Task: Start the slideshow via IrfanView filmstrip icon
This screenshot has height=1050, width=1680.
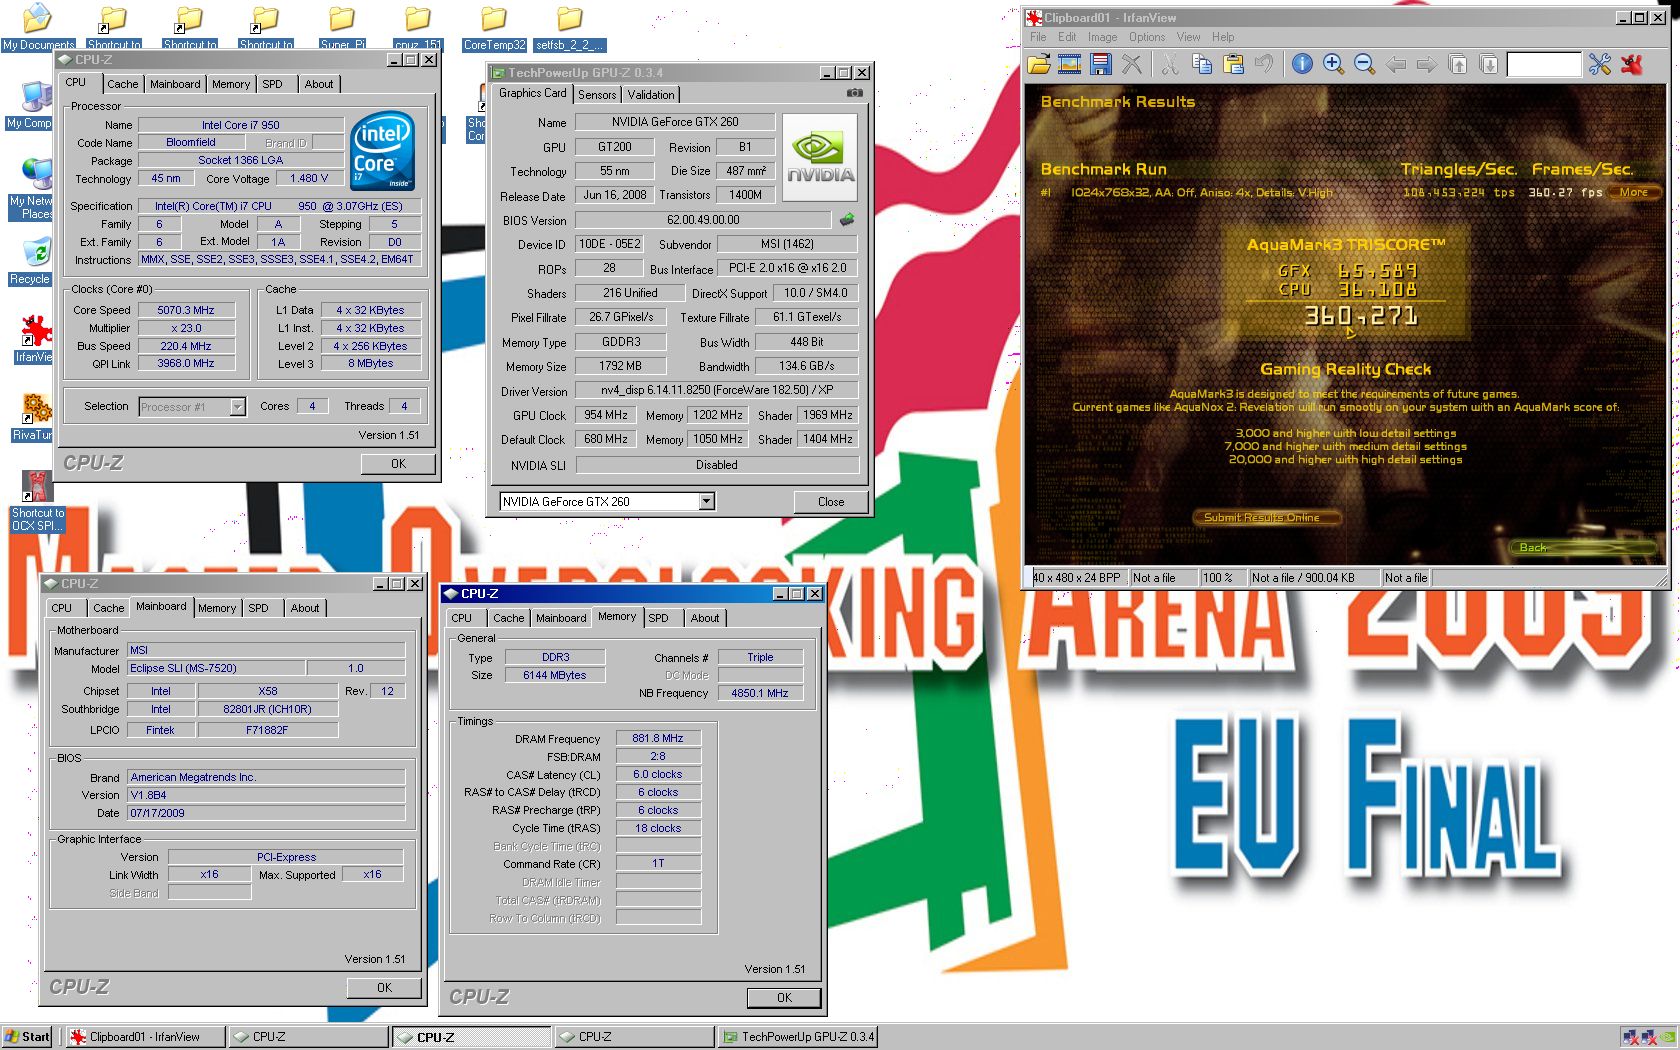Action: click(1070, 65)
